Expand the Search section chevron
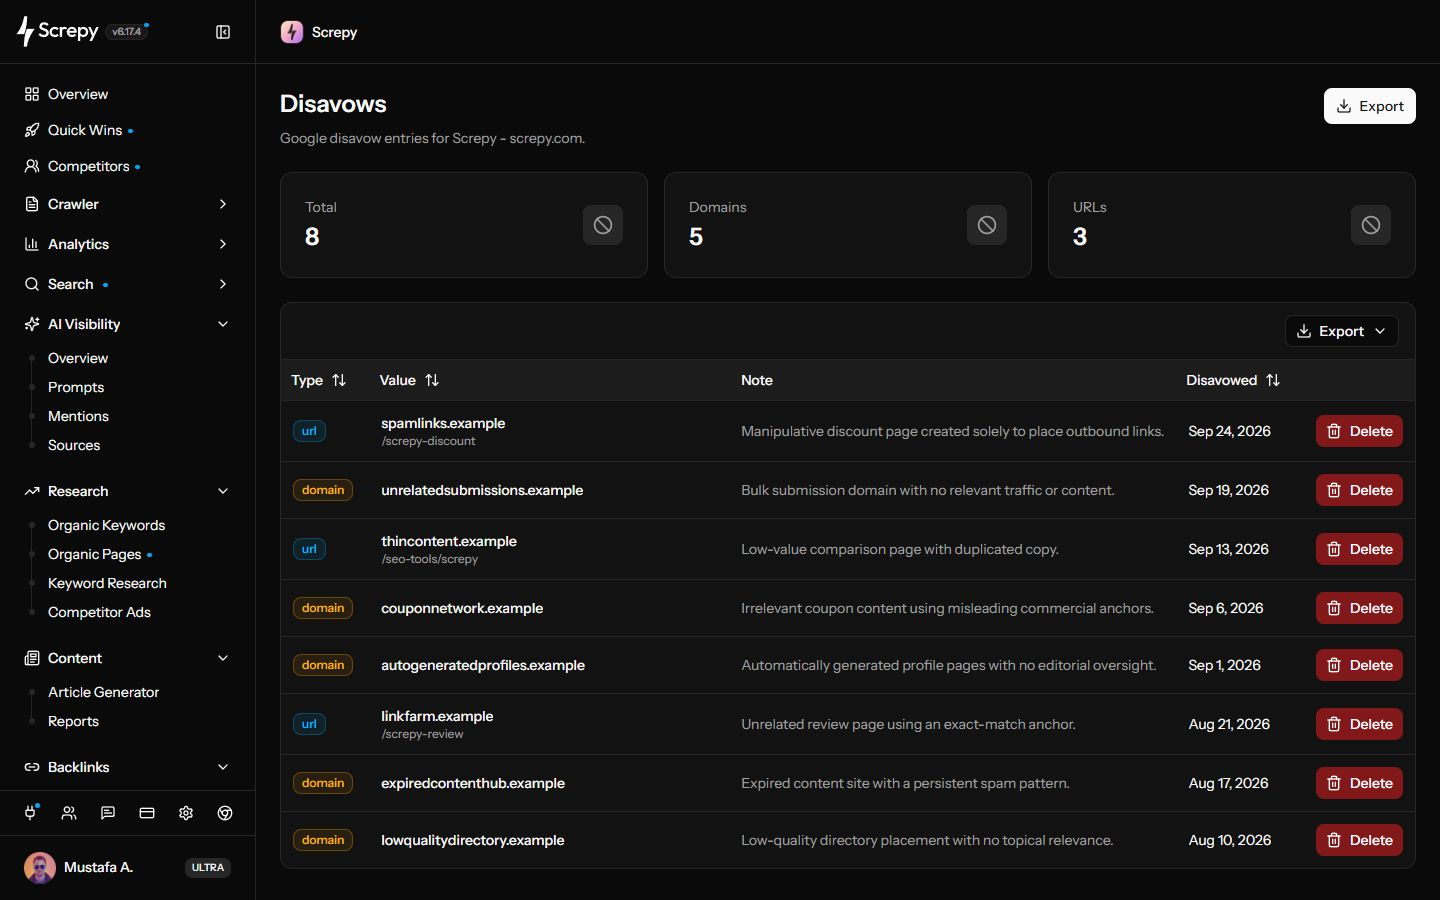This screenshot has height=900, width=1440. [x=223, y=284]
